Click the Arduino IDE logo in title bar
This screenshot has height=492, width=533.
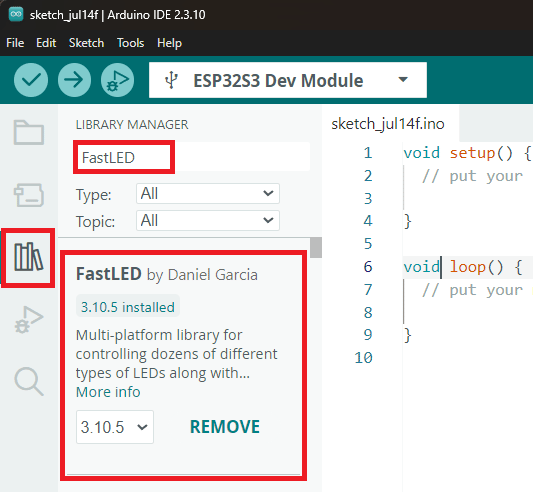pos(16,14)
